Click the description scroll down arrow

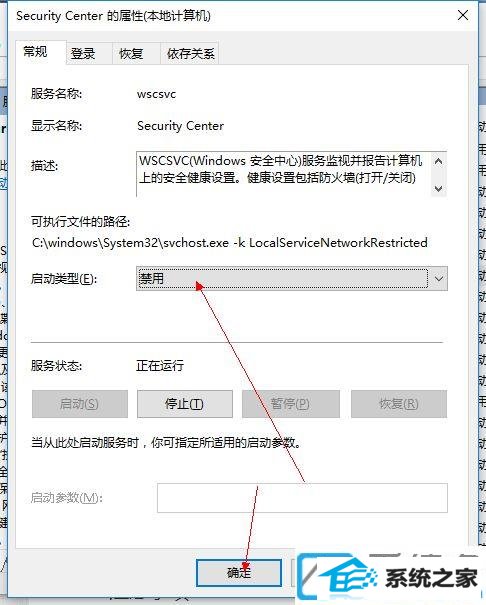click(438, 188)
